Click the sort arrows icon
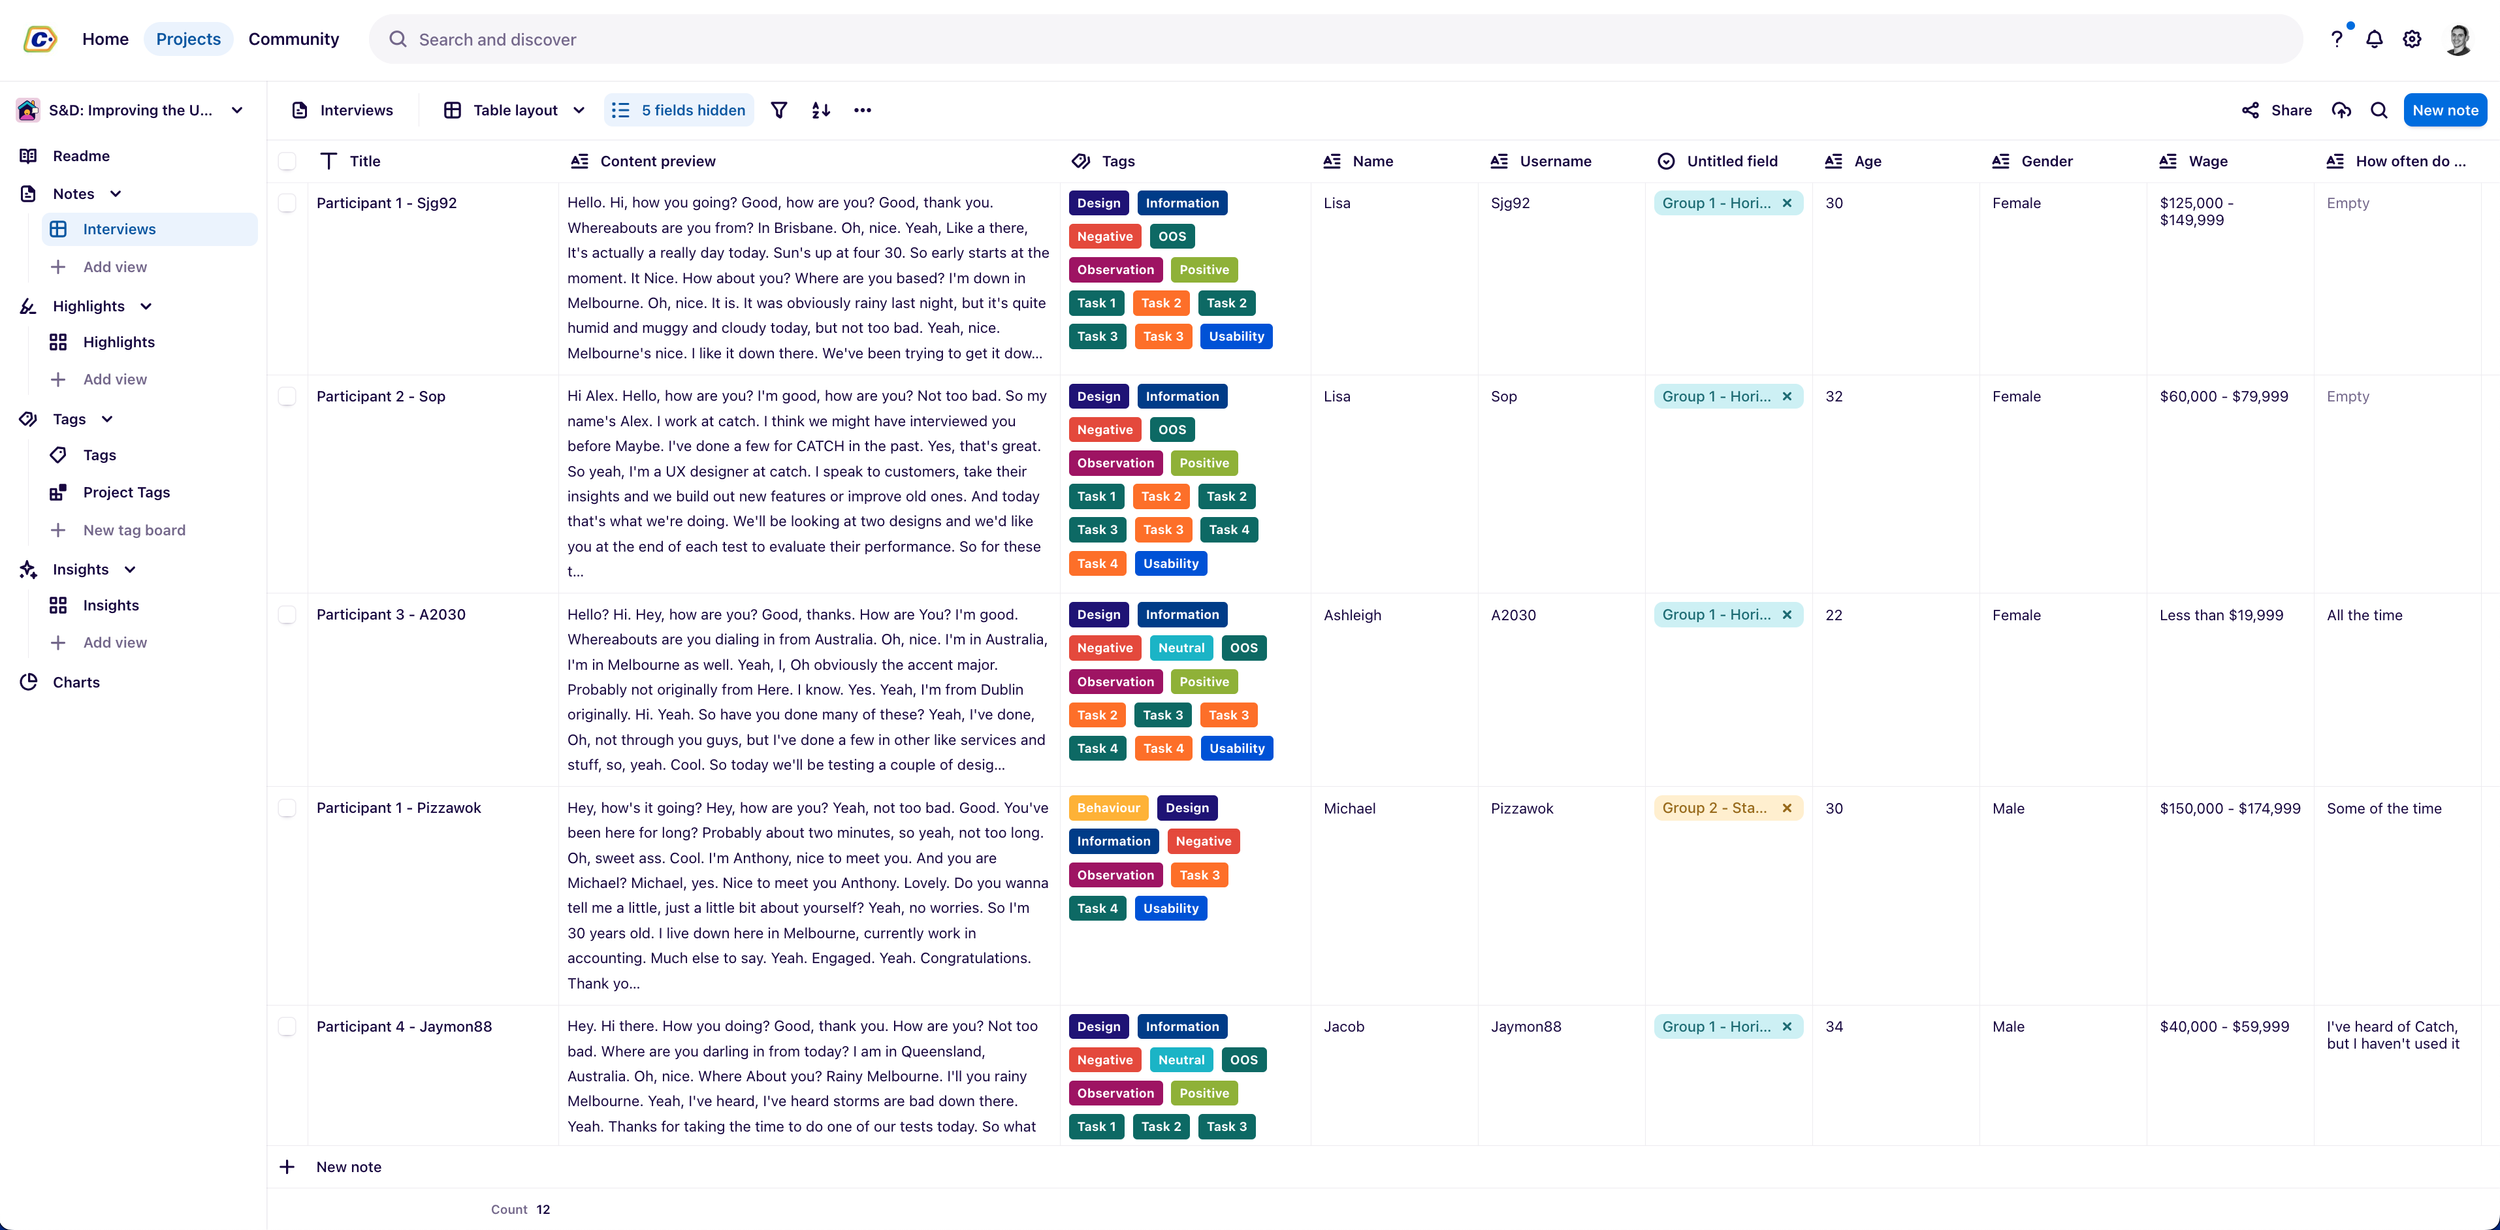2500x1230 pixels. point(821,110)
